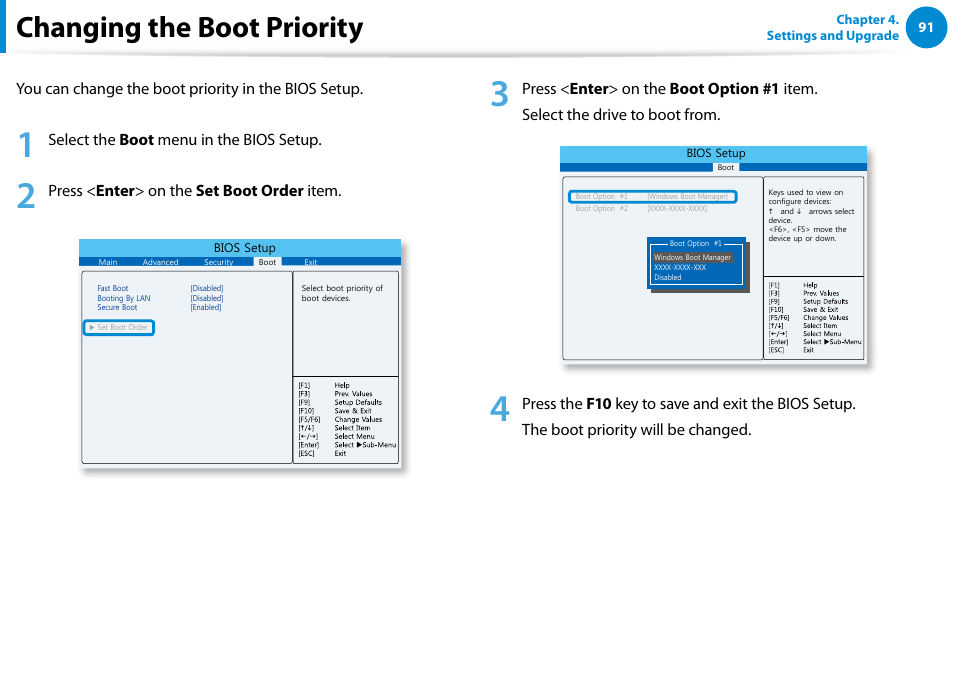Change the Secure Boot [Enabled] value

(206, 307)
